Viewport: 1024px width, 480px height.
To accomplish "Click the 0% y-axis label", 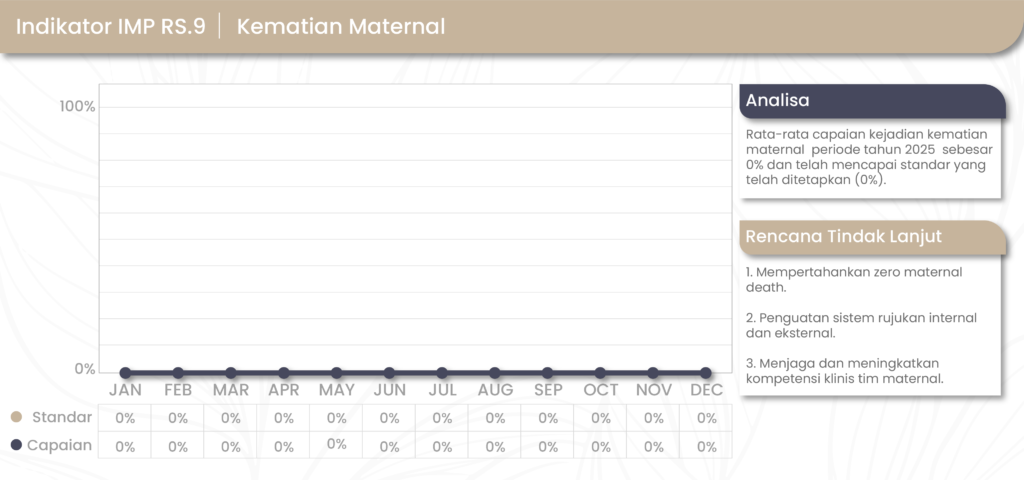I will (x=85, y=369).
